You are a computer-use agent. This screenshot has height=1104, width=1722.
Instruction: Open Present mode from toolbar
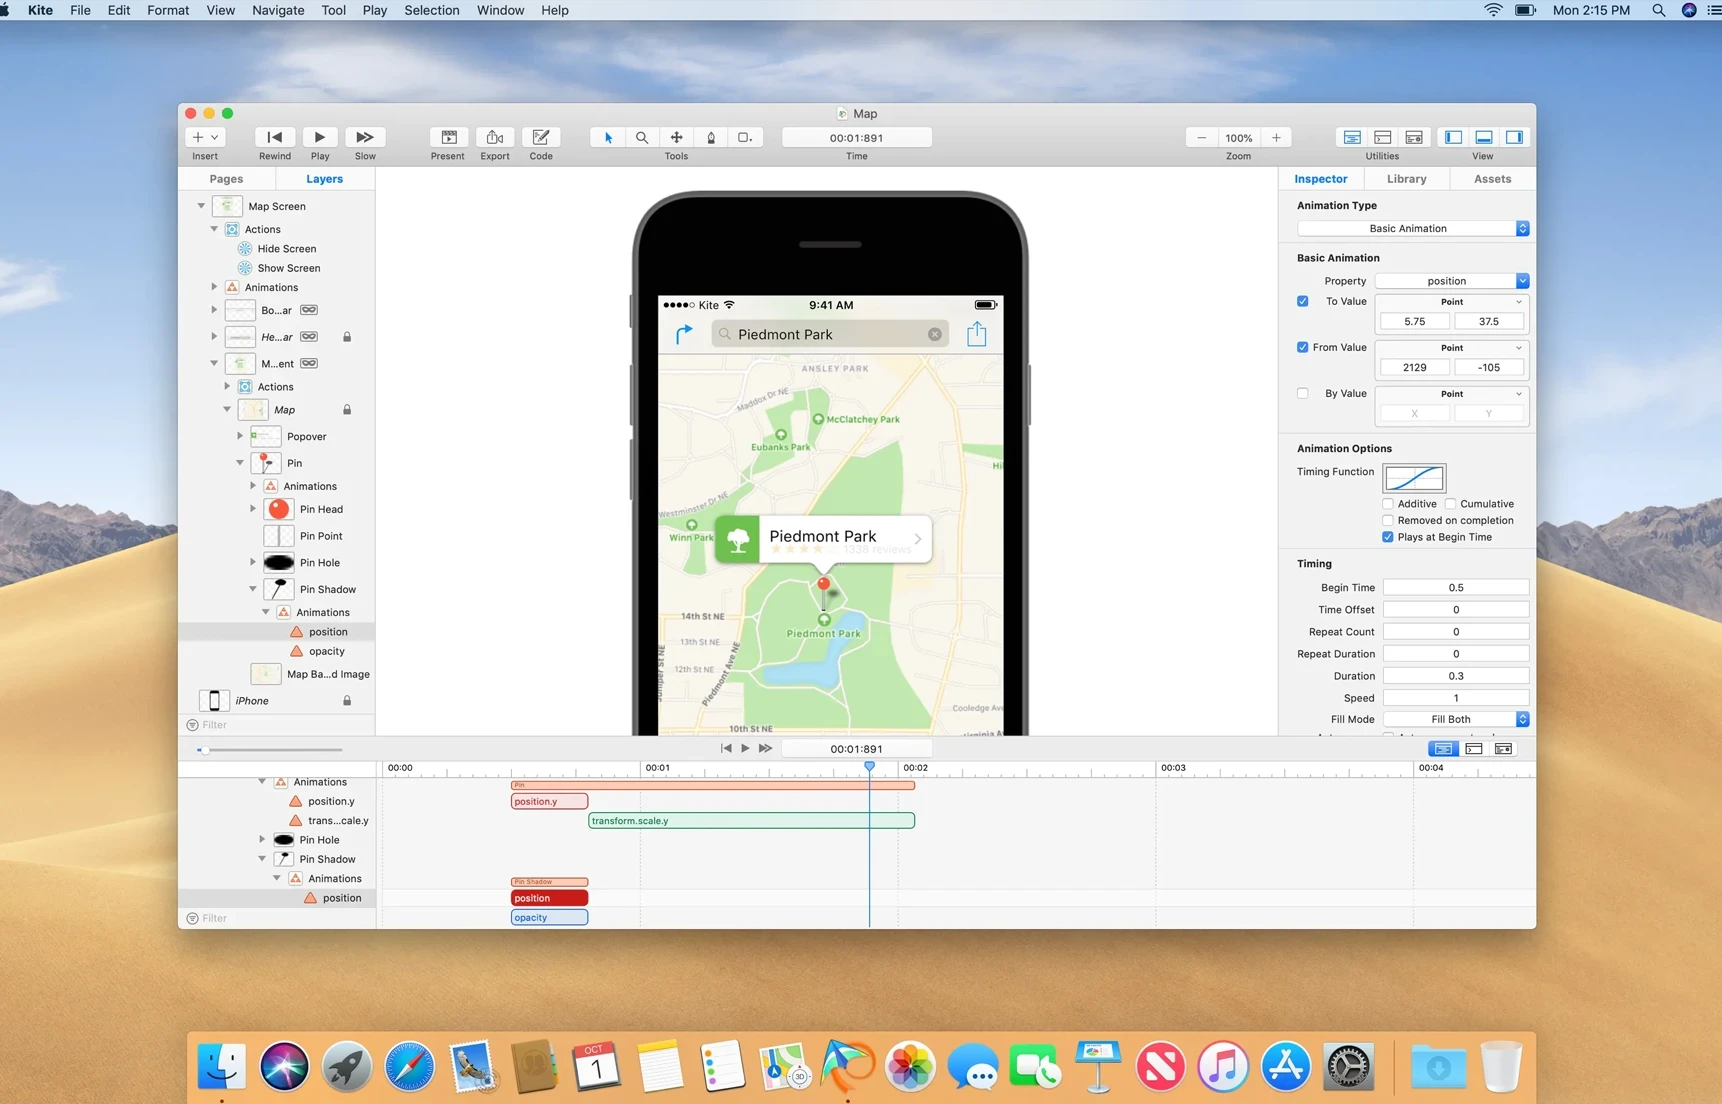point(448,138)
